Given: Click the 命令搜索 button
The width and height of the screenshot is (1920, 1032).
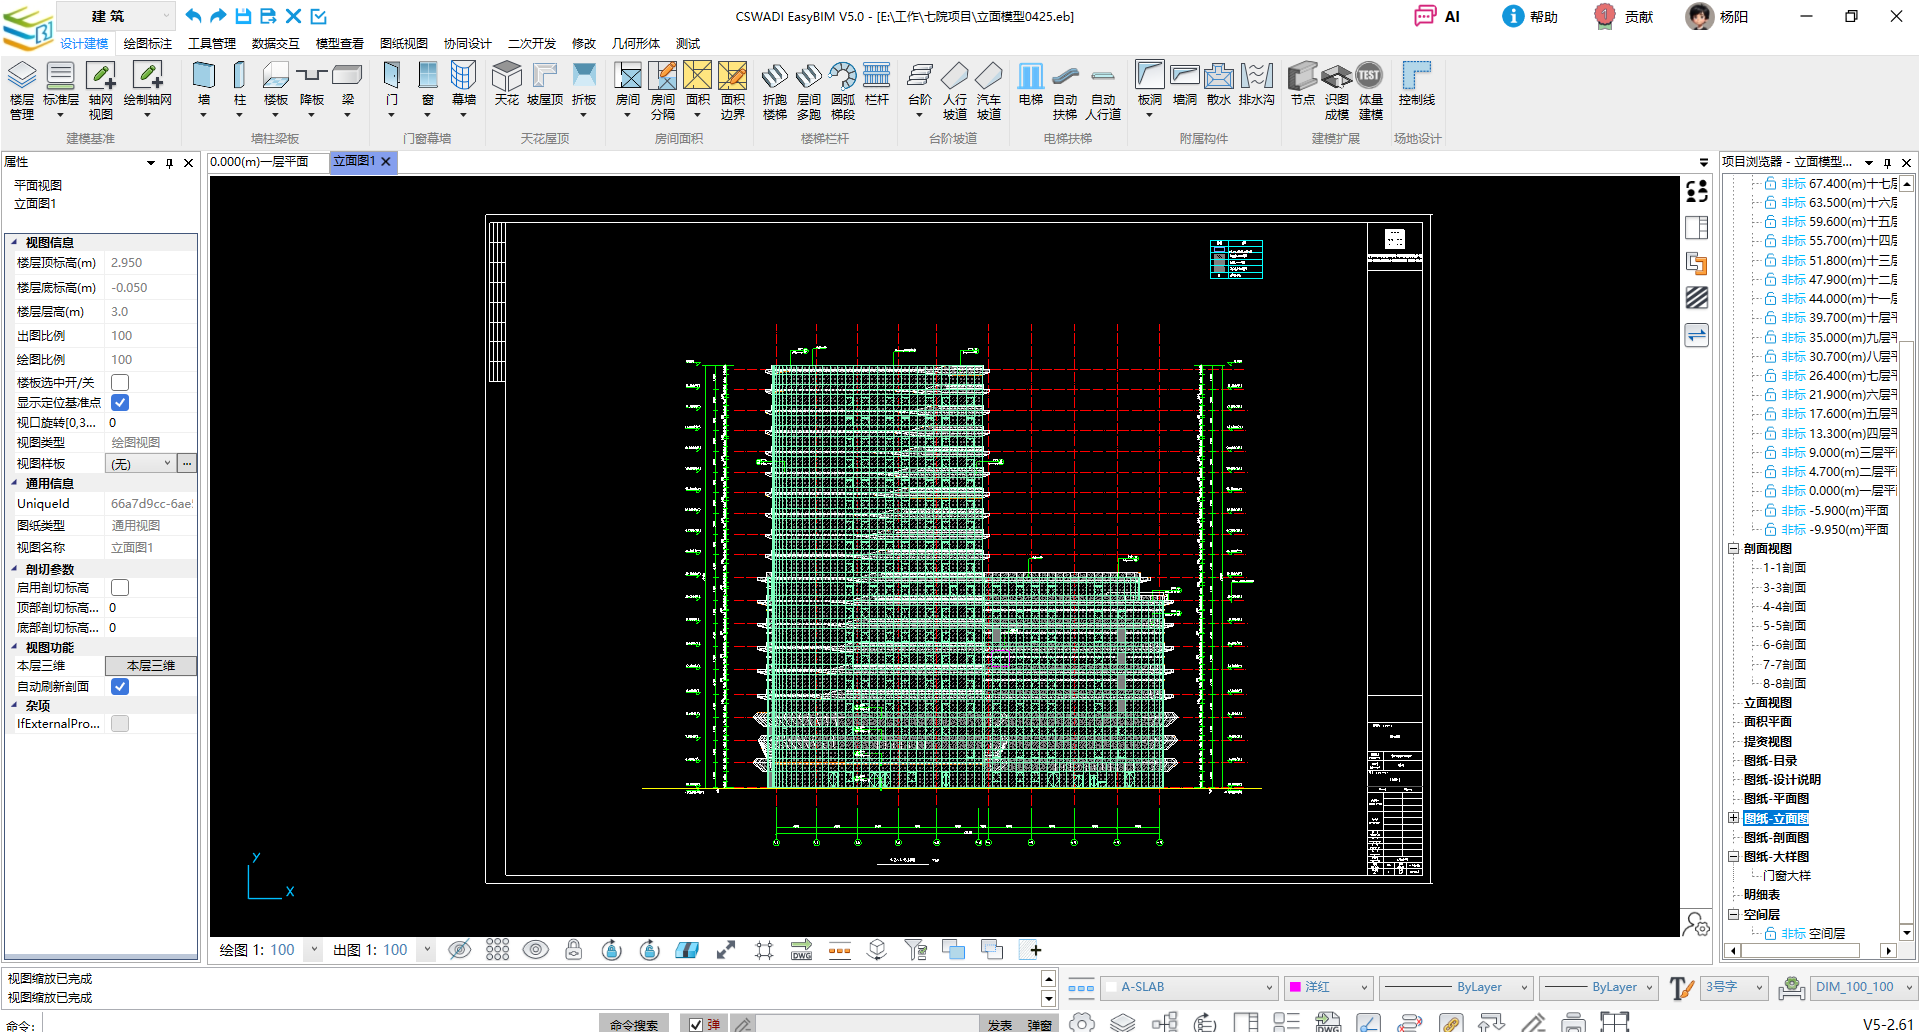Looking at the screenshot, I should click(634, 1024).
